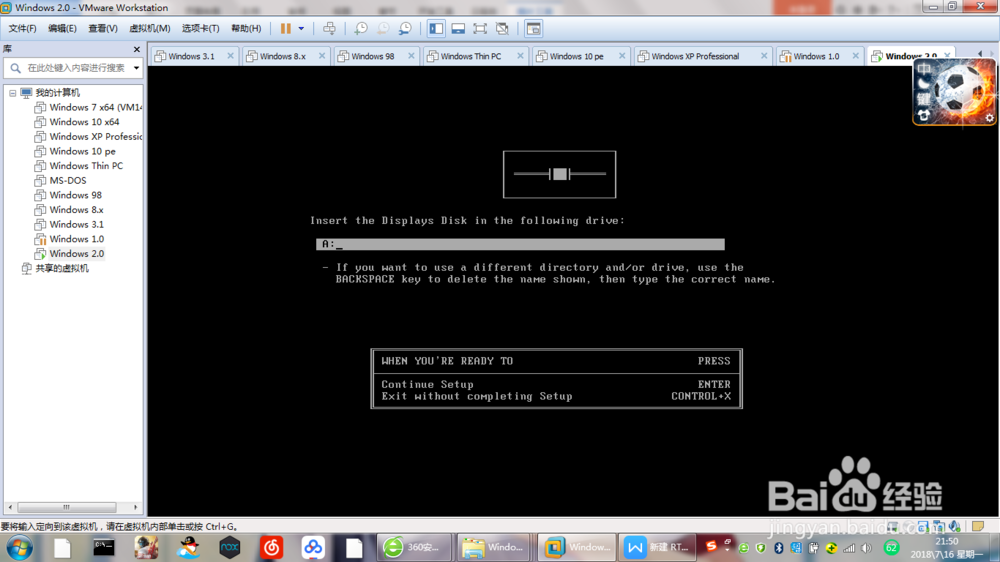Screen dimensions: 1000x562
Task: Click the library horizontal scrollbar thumb
Action: (x=66, y=507)
